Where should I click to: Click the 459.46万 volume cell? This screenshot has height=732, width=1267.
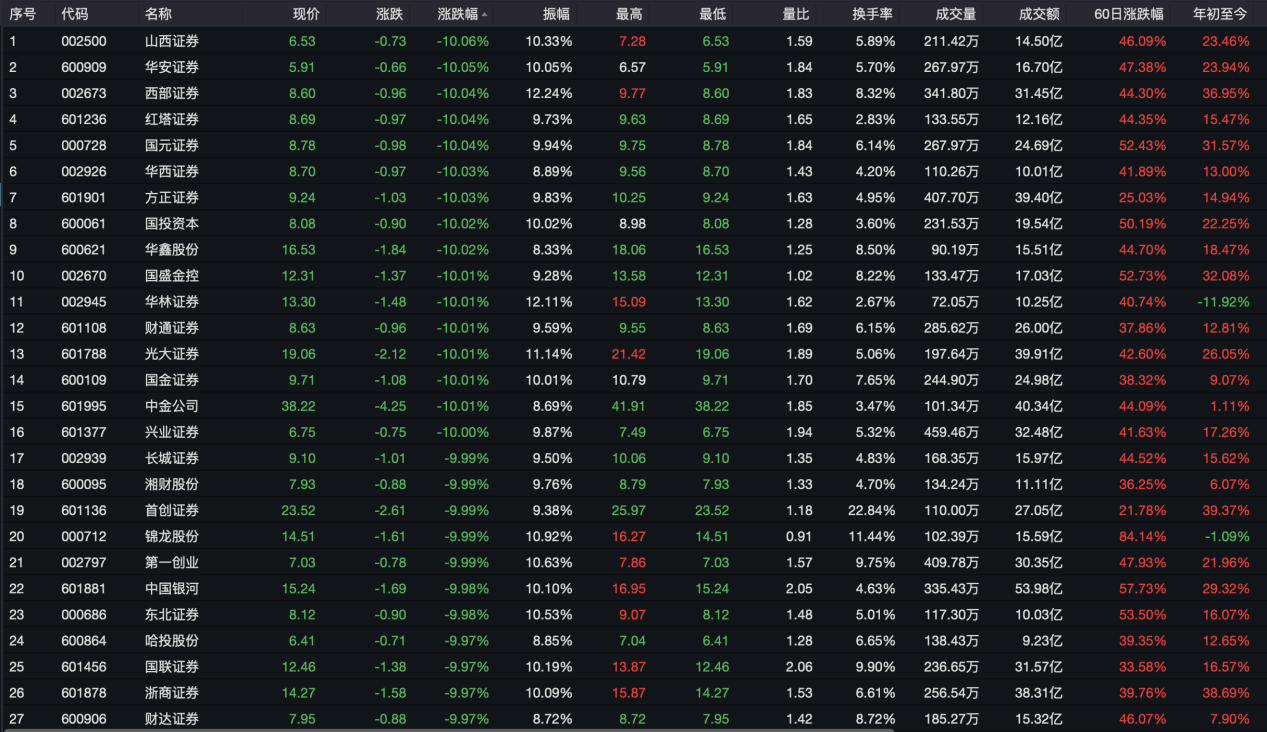pos(952,431)
